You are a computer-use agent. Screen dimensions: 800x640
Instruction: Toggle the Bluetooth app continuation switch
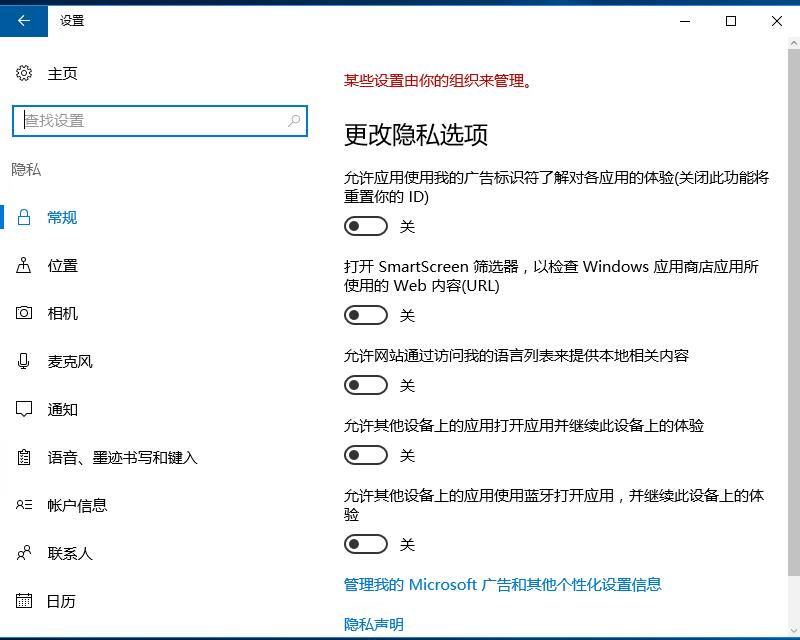pyautogui.click(x=366, y=544)
